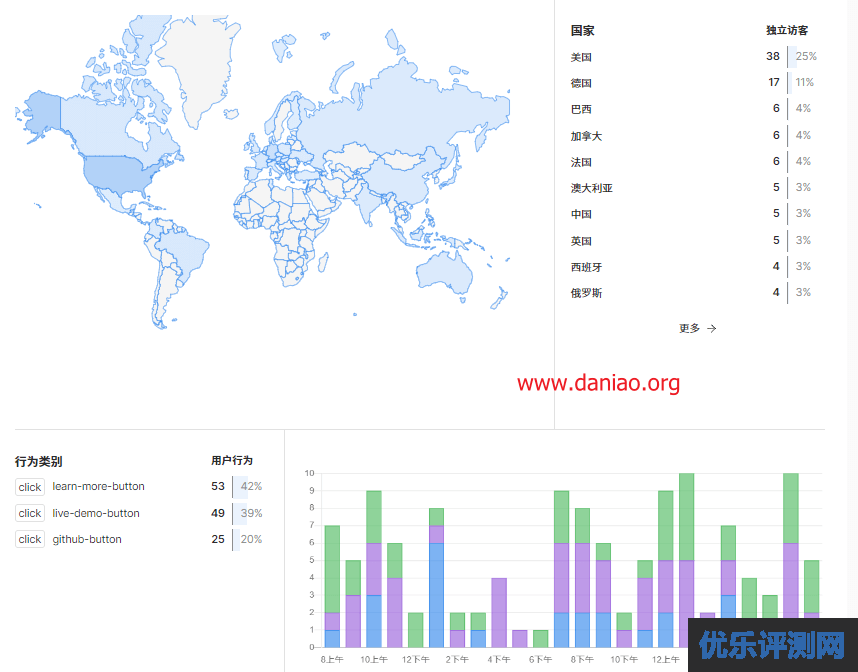The image size is (858, 672).
Task: Click the United States on the world map
Action: (120, 174)
